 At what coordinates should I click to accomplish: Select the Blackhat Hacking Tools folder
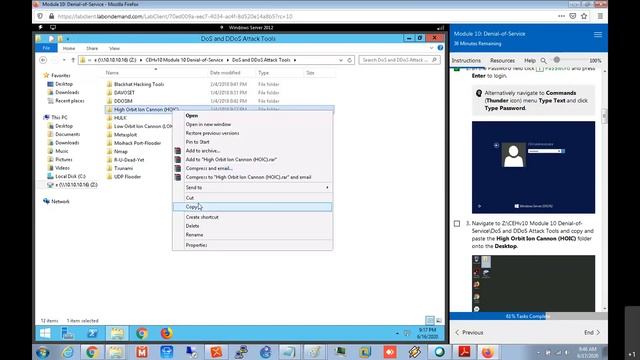click(139, 84)
